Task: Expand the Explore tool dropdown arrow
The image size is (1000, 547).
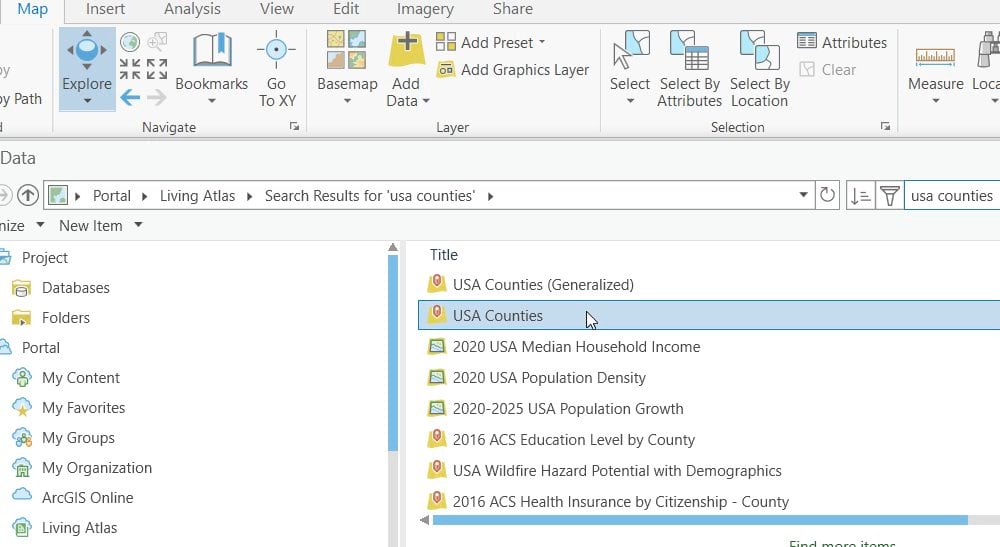Action: pos(87,101)
